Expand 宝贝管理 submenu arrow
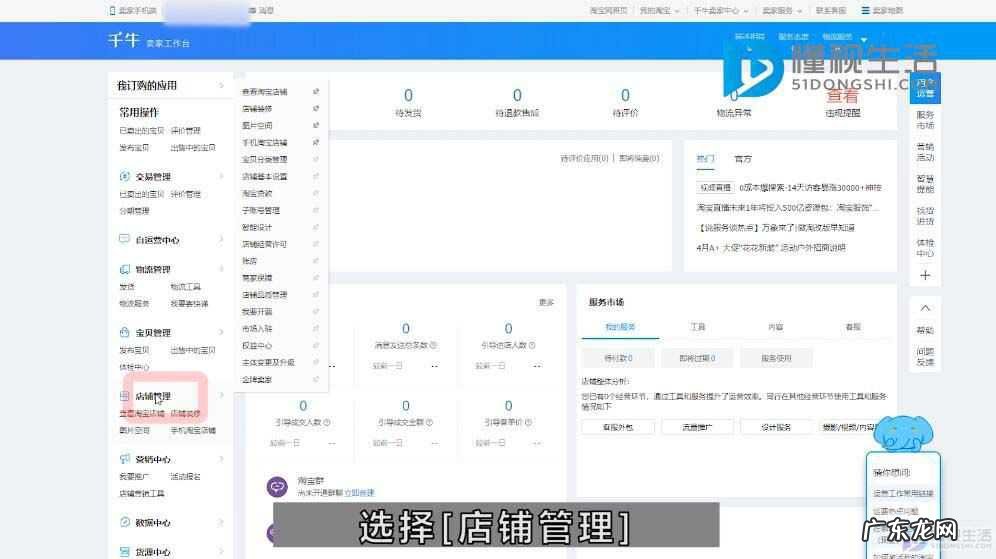Viewport: 996px width, 559px height. point(222,332)
